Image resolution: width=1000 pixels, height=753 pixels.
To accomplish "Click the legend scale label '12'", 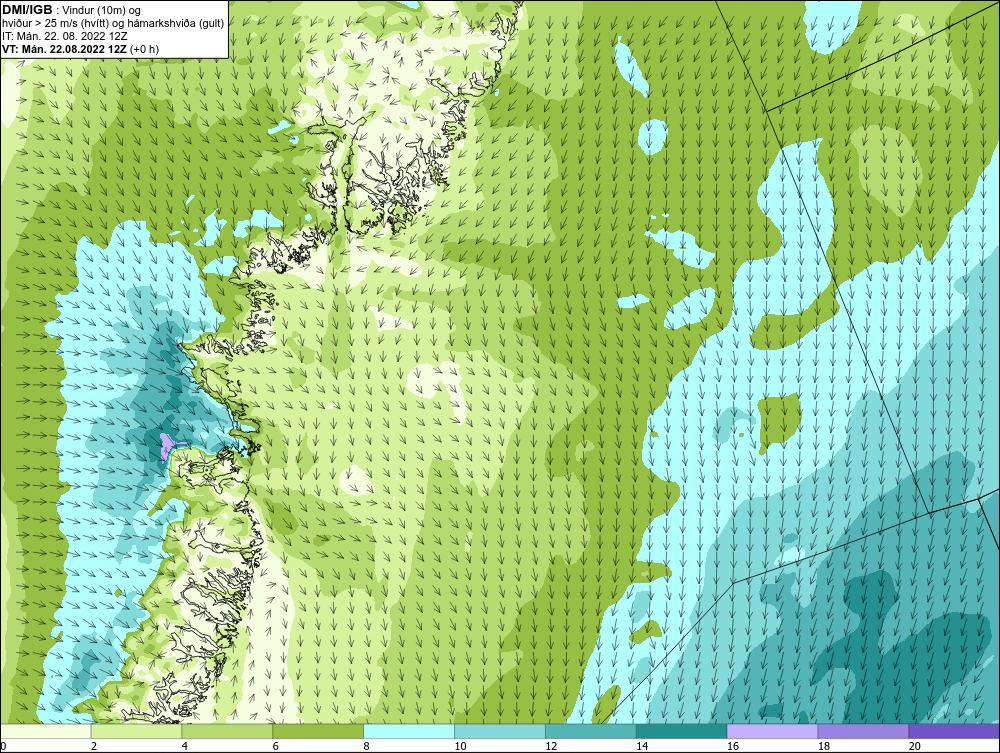I will [551, 746].
